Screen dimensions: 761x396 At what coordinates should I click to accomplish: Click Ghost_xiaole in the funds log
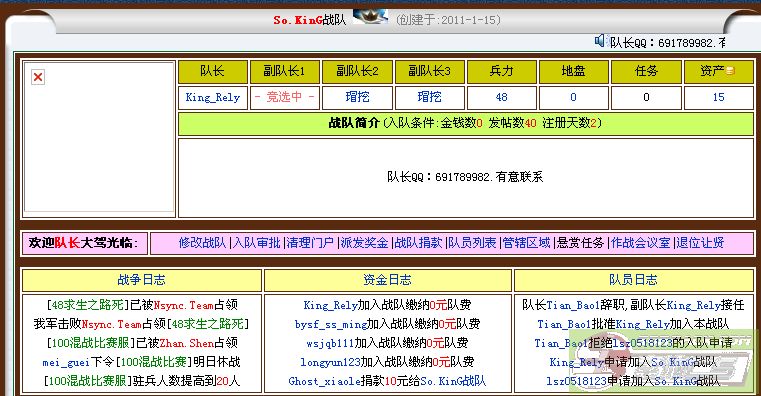click(x=324, y=381)
